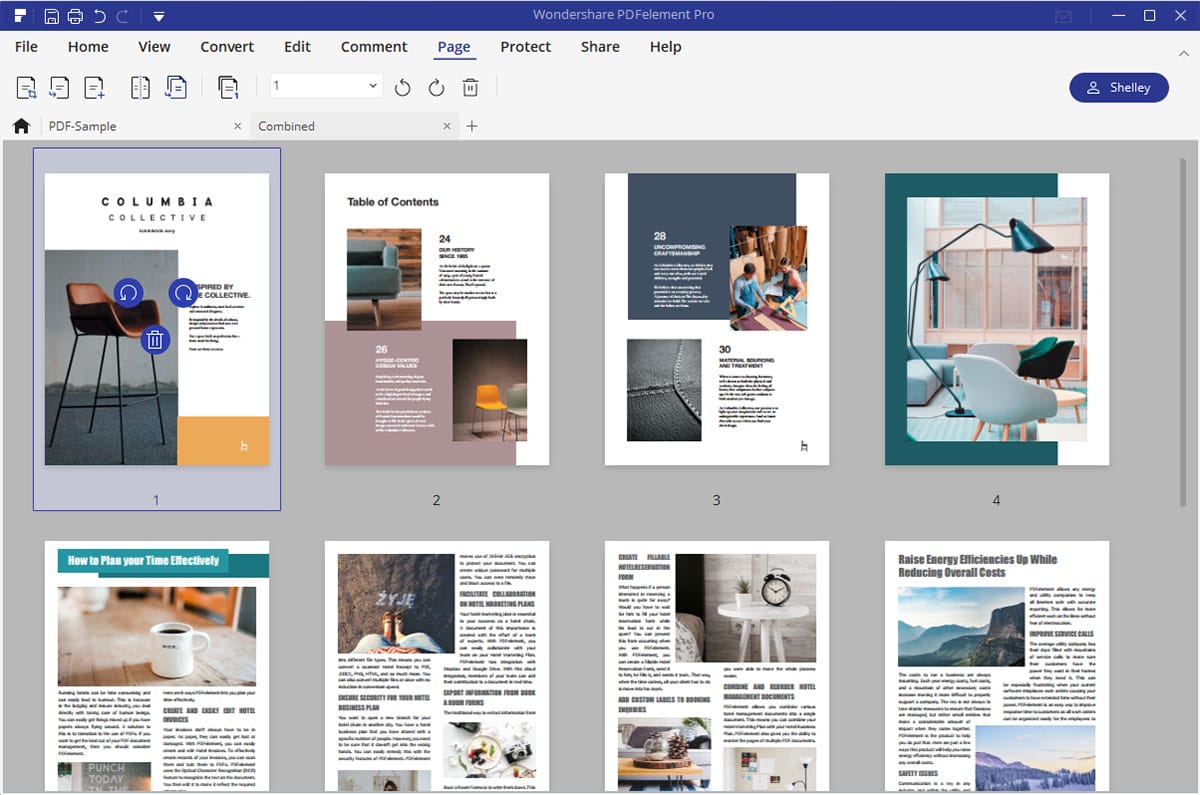Go to the Home start screen icon
The width and height of the screenshot is (1200, 795).
20,126
